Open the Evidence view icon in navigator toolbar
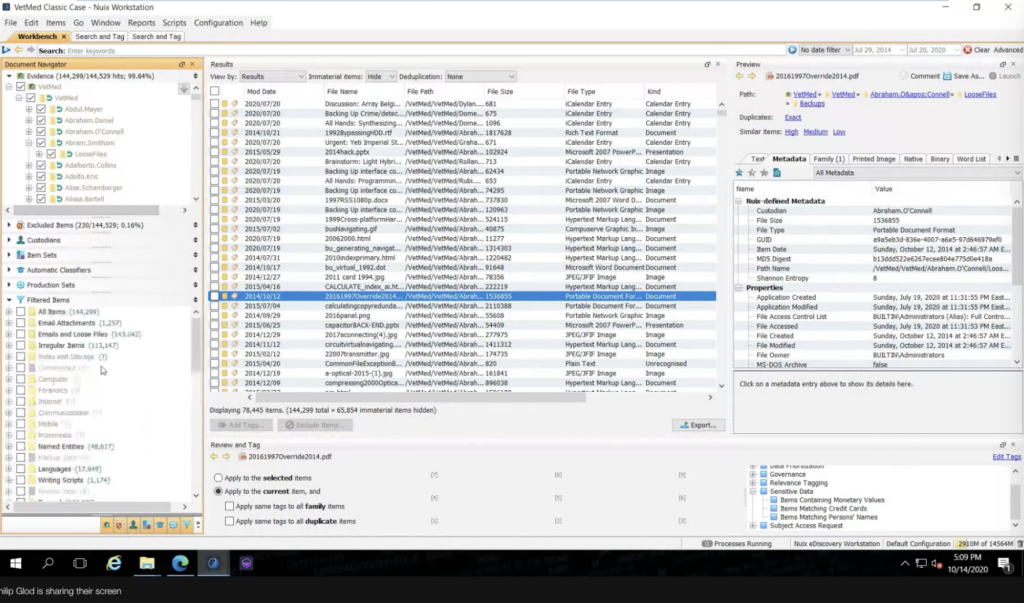 click(x=106, y=525)
